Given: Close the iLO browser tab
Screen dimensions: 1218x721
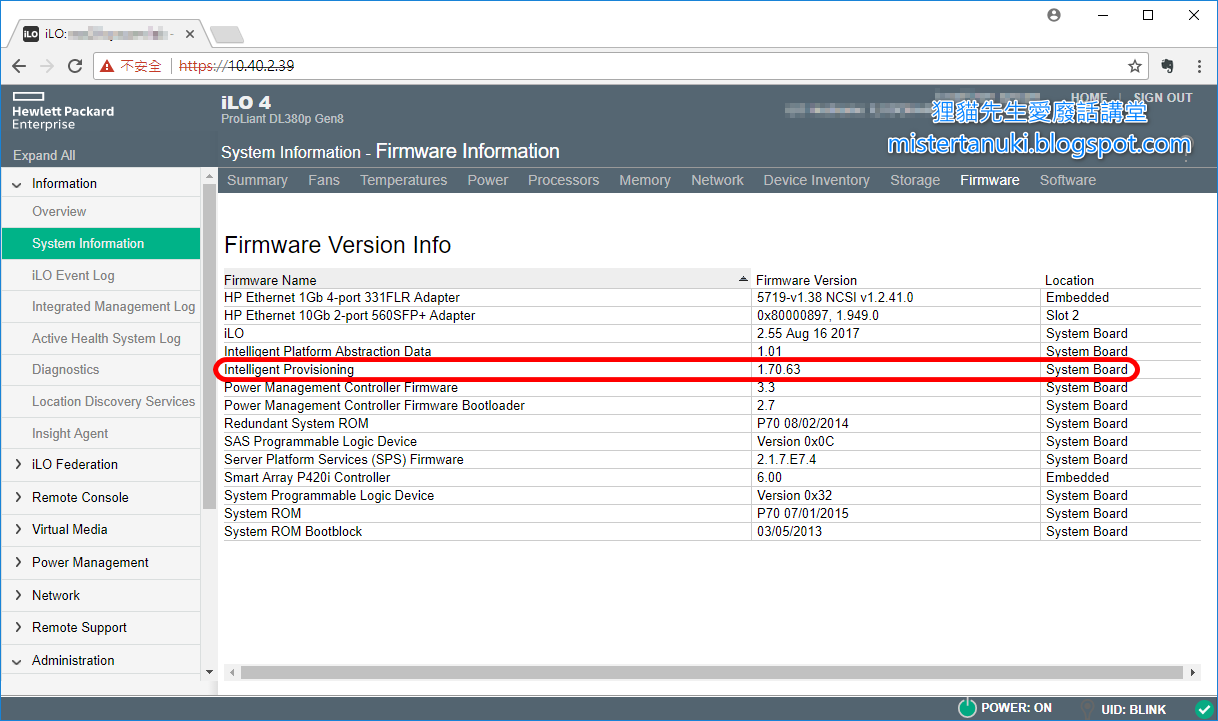Looking at the screenshot, I should 189,33.
